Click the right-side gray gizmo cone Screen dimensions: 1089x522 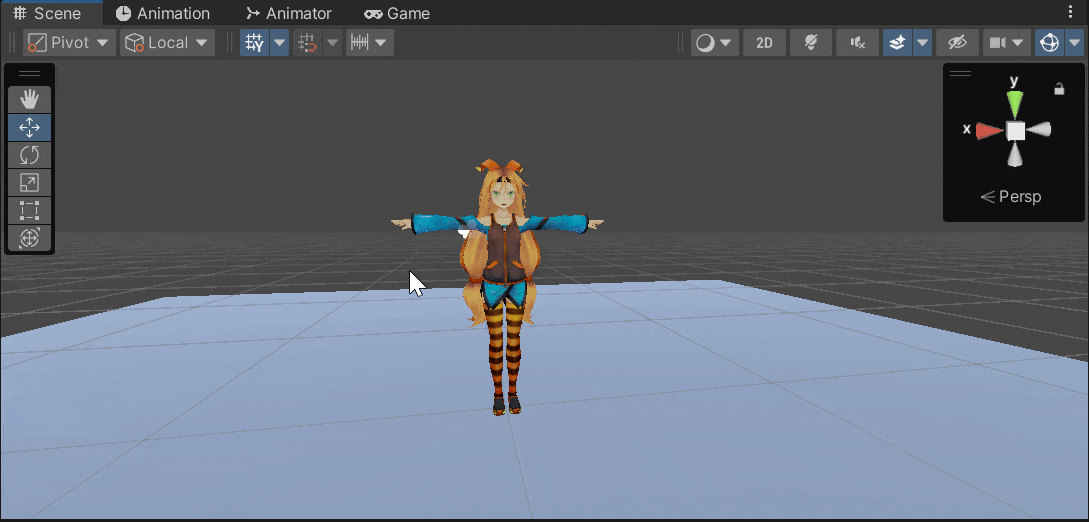(1039, 130)
